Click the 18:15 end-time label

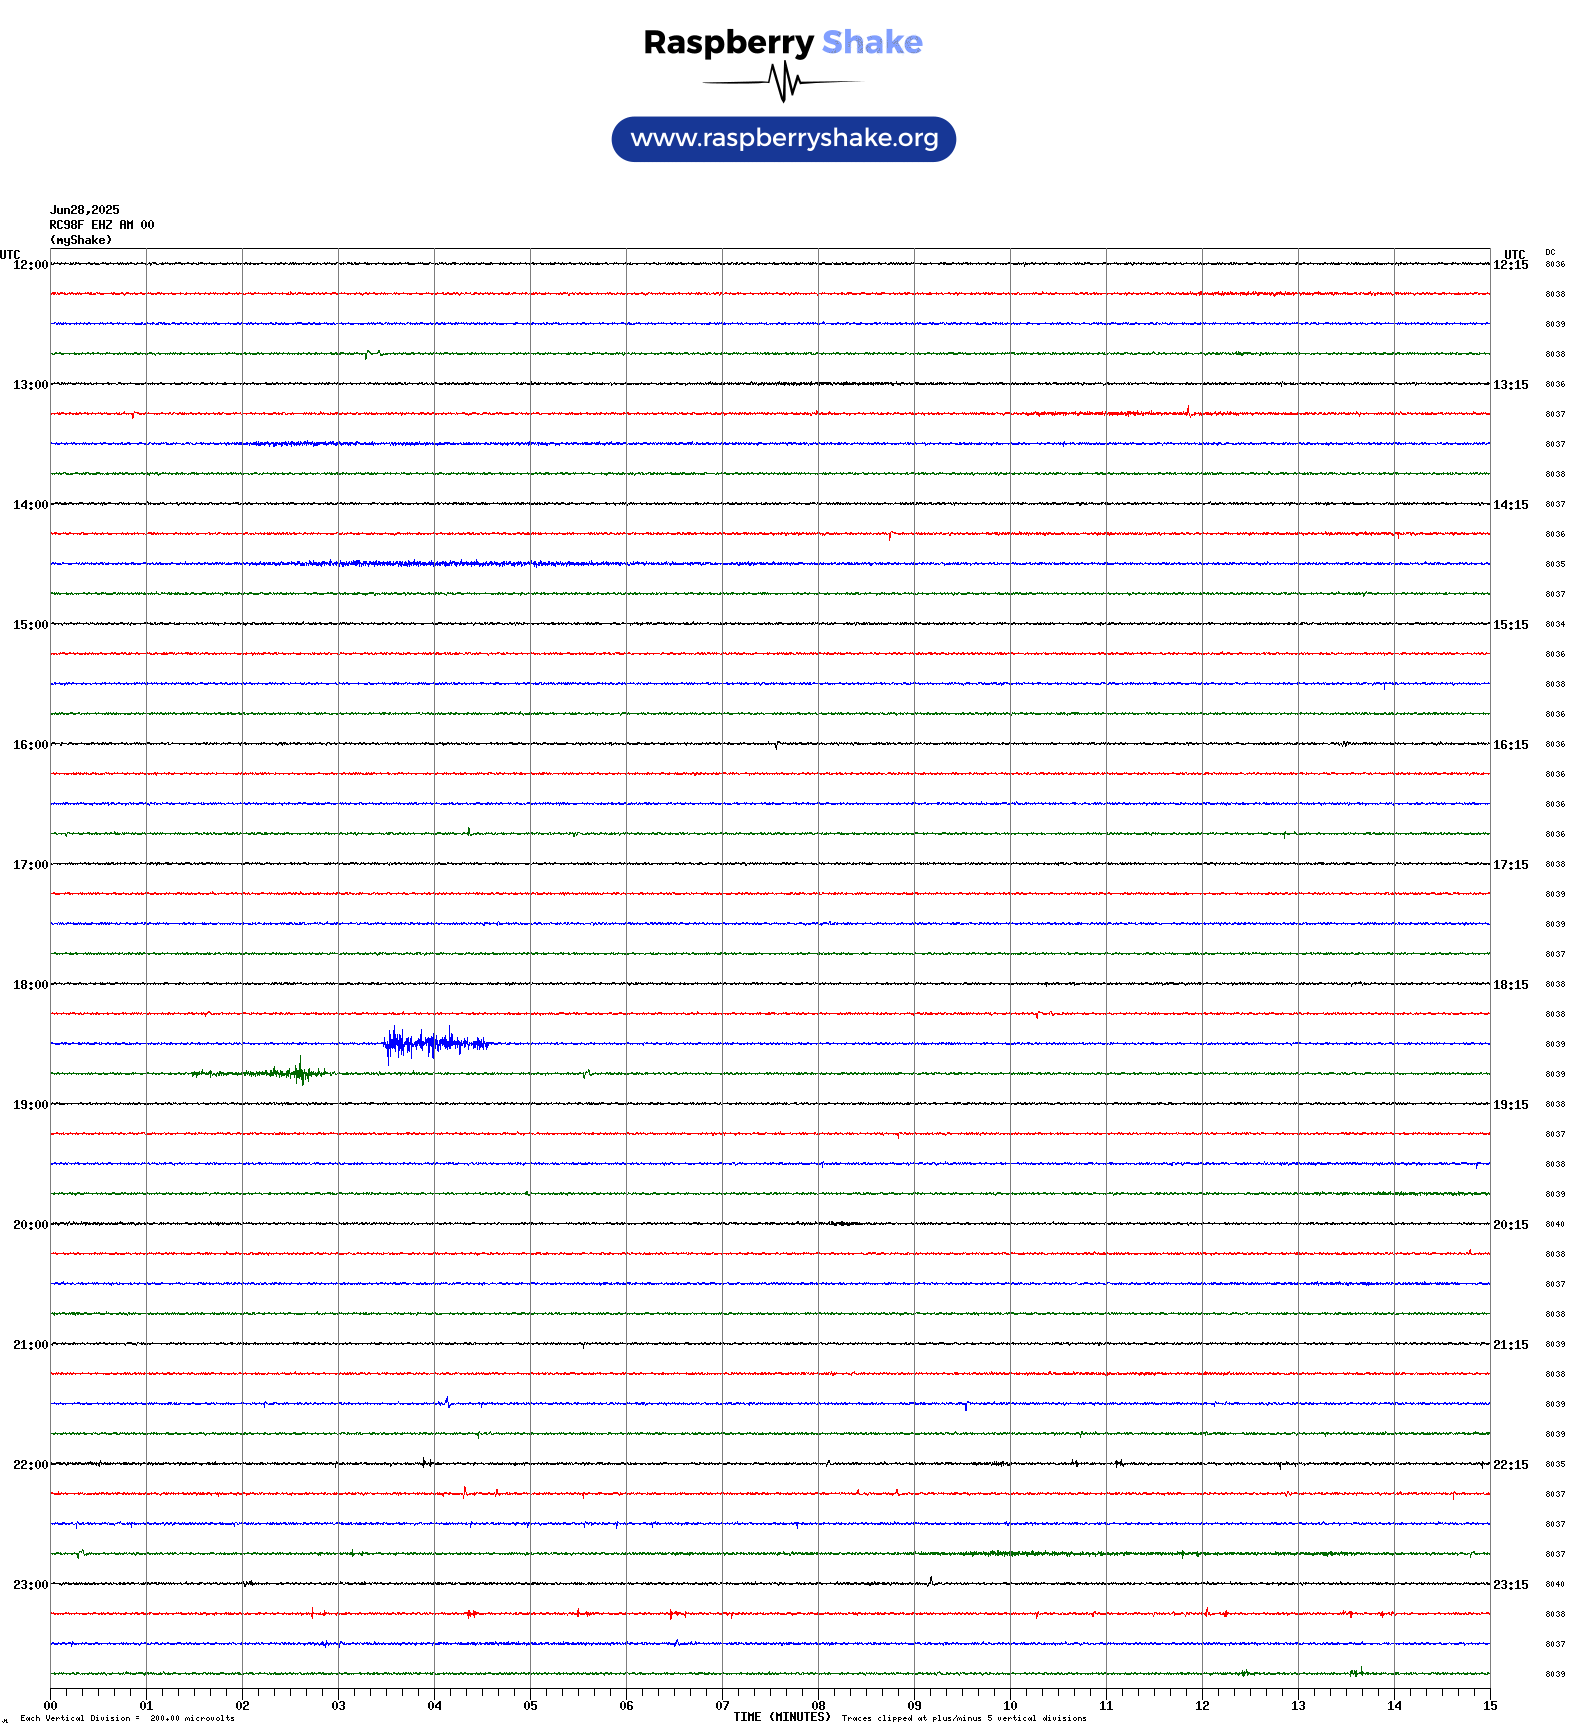point(1511,985)
